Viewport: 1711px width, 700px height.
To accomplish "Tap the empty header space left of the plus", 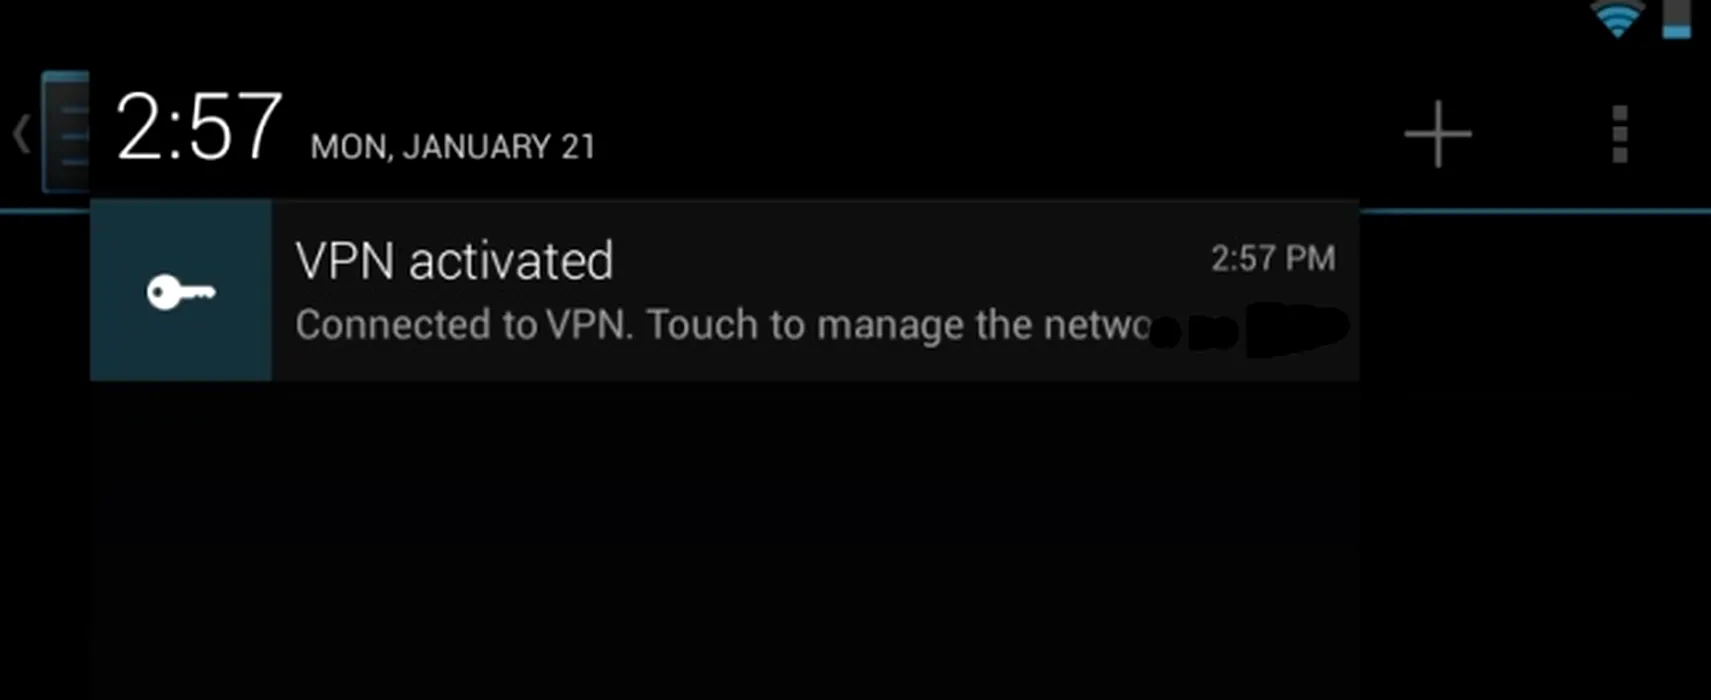I will [x=1000, y=133].
